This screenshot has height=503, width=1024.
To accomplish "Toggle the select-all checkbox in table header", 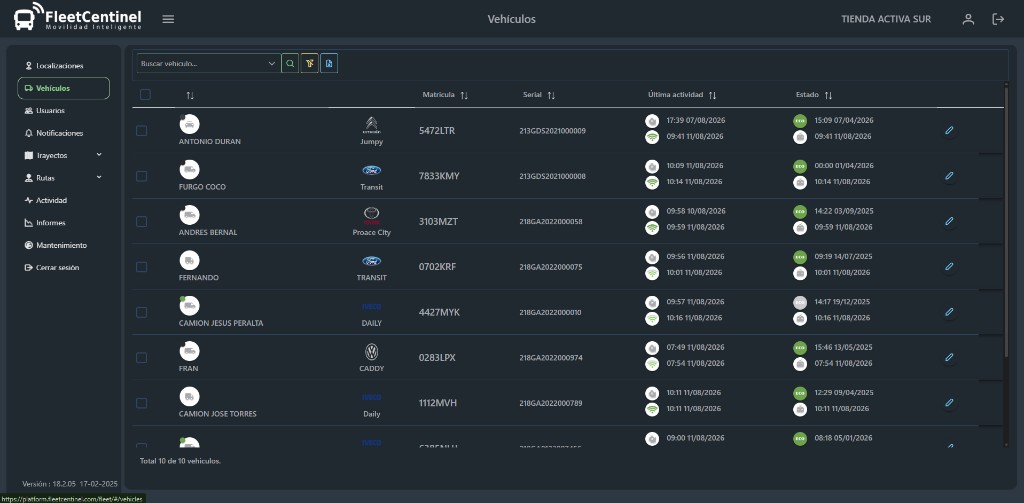I will [145, 95].
